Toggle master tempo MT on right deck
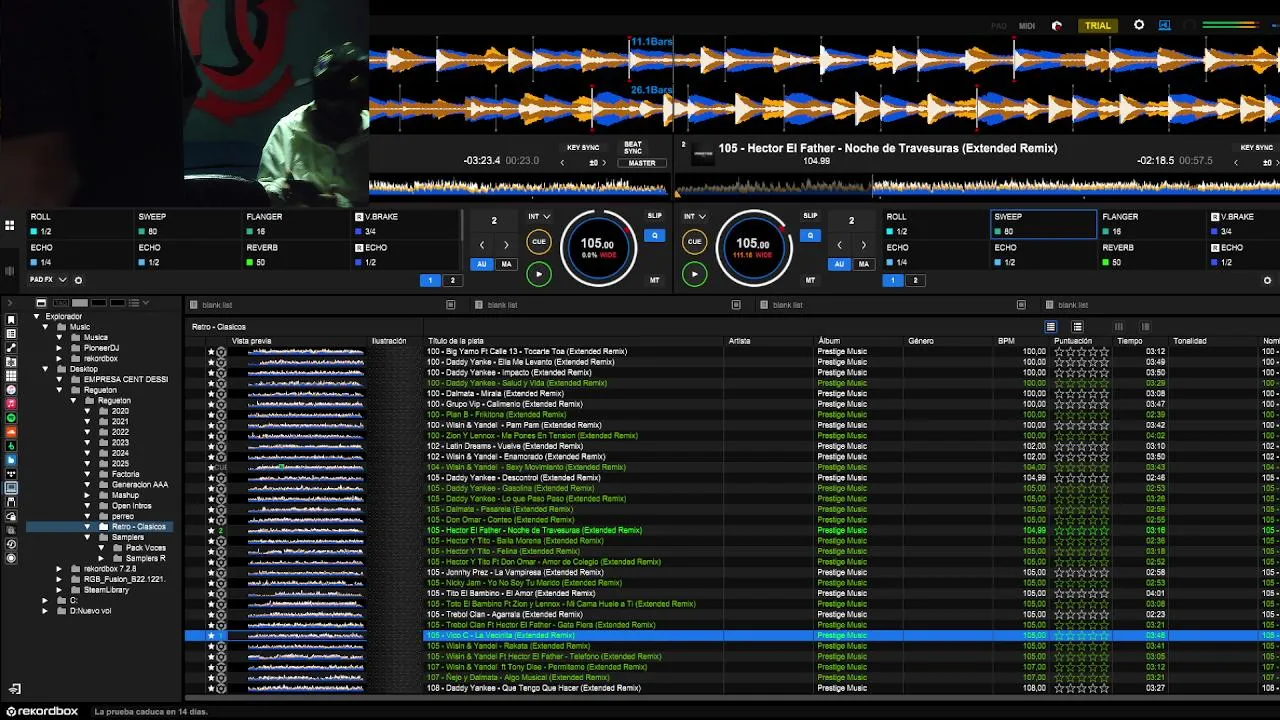 tap(810, 280)
